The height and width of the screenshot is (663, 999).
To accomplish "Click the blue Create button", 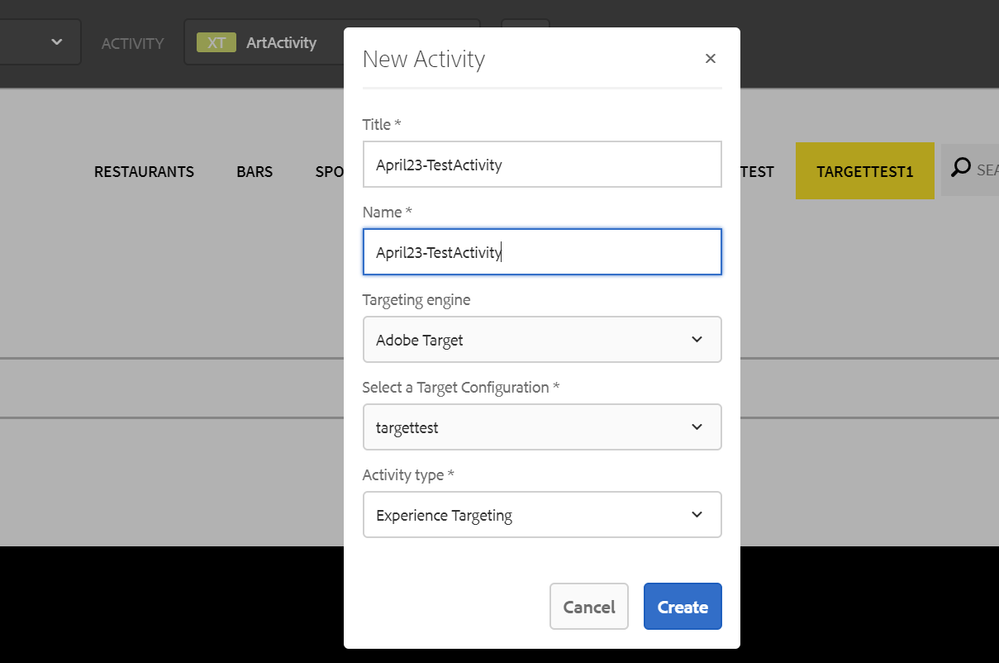I will (x=682, y=607).
